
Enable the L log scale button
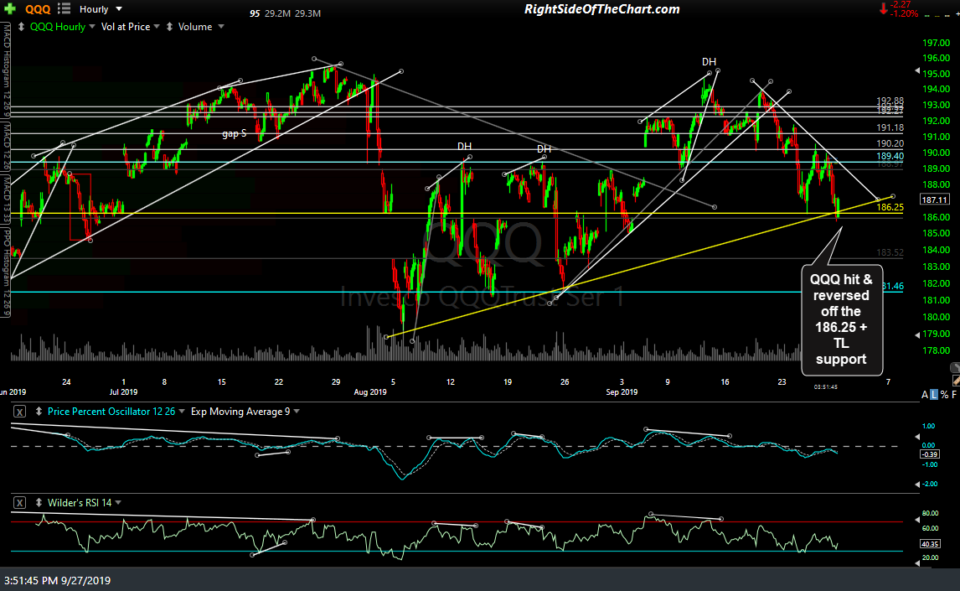pos(934,394)
